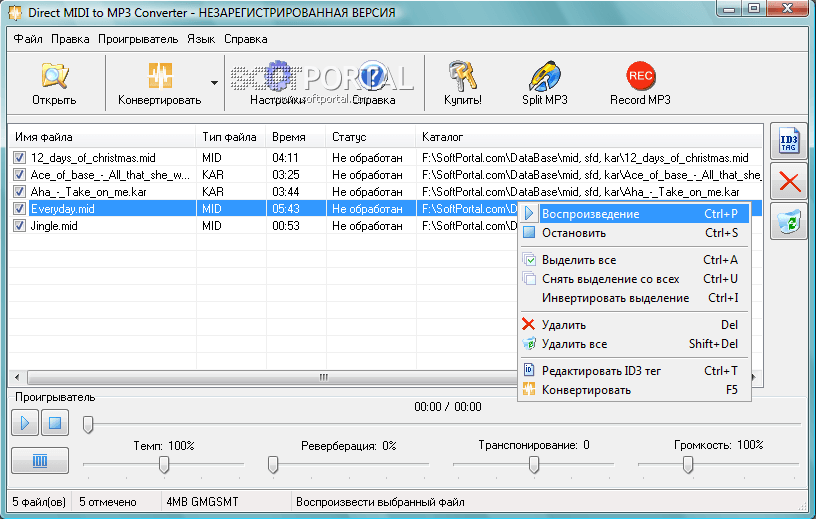
Task: Expand the Конвертировать dropdown arrow
Action: coord(214,83)
